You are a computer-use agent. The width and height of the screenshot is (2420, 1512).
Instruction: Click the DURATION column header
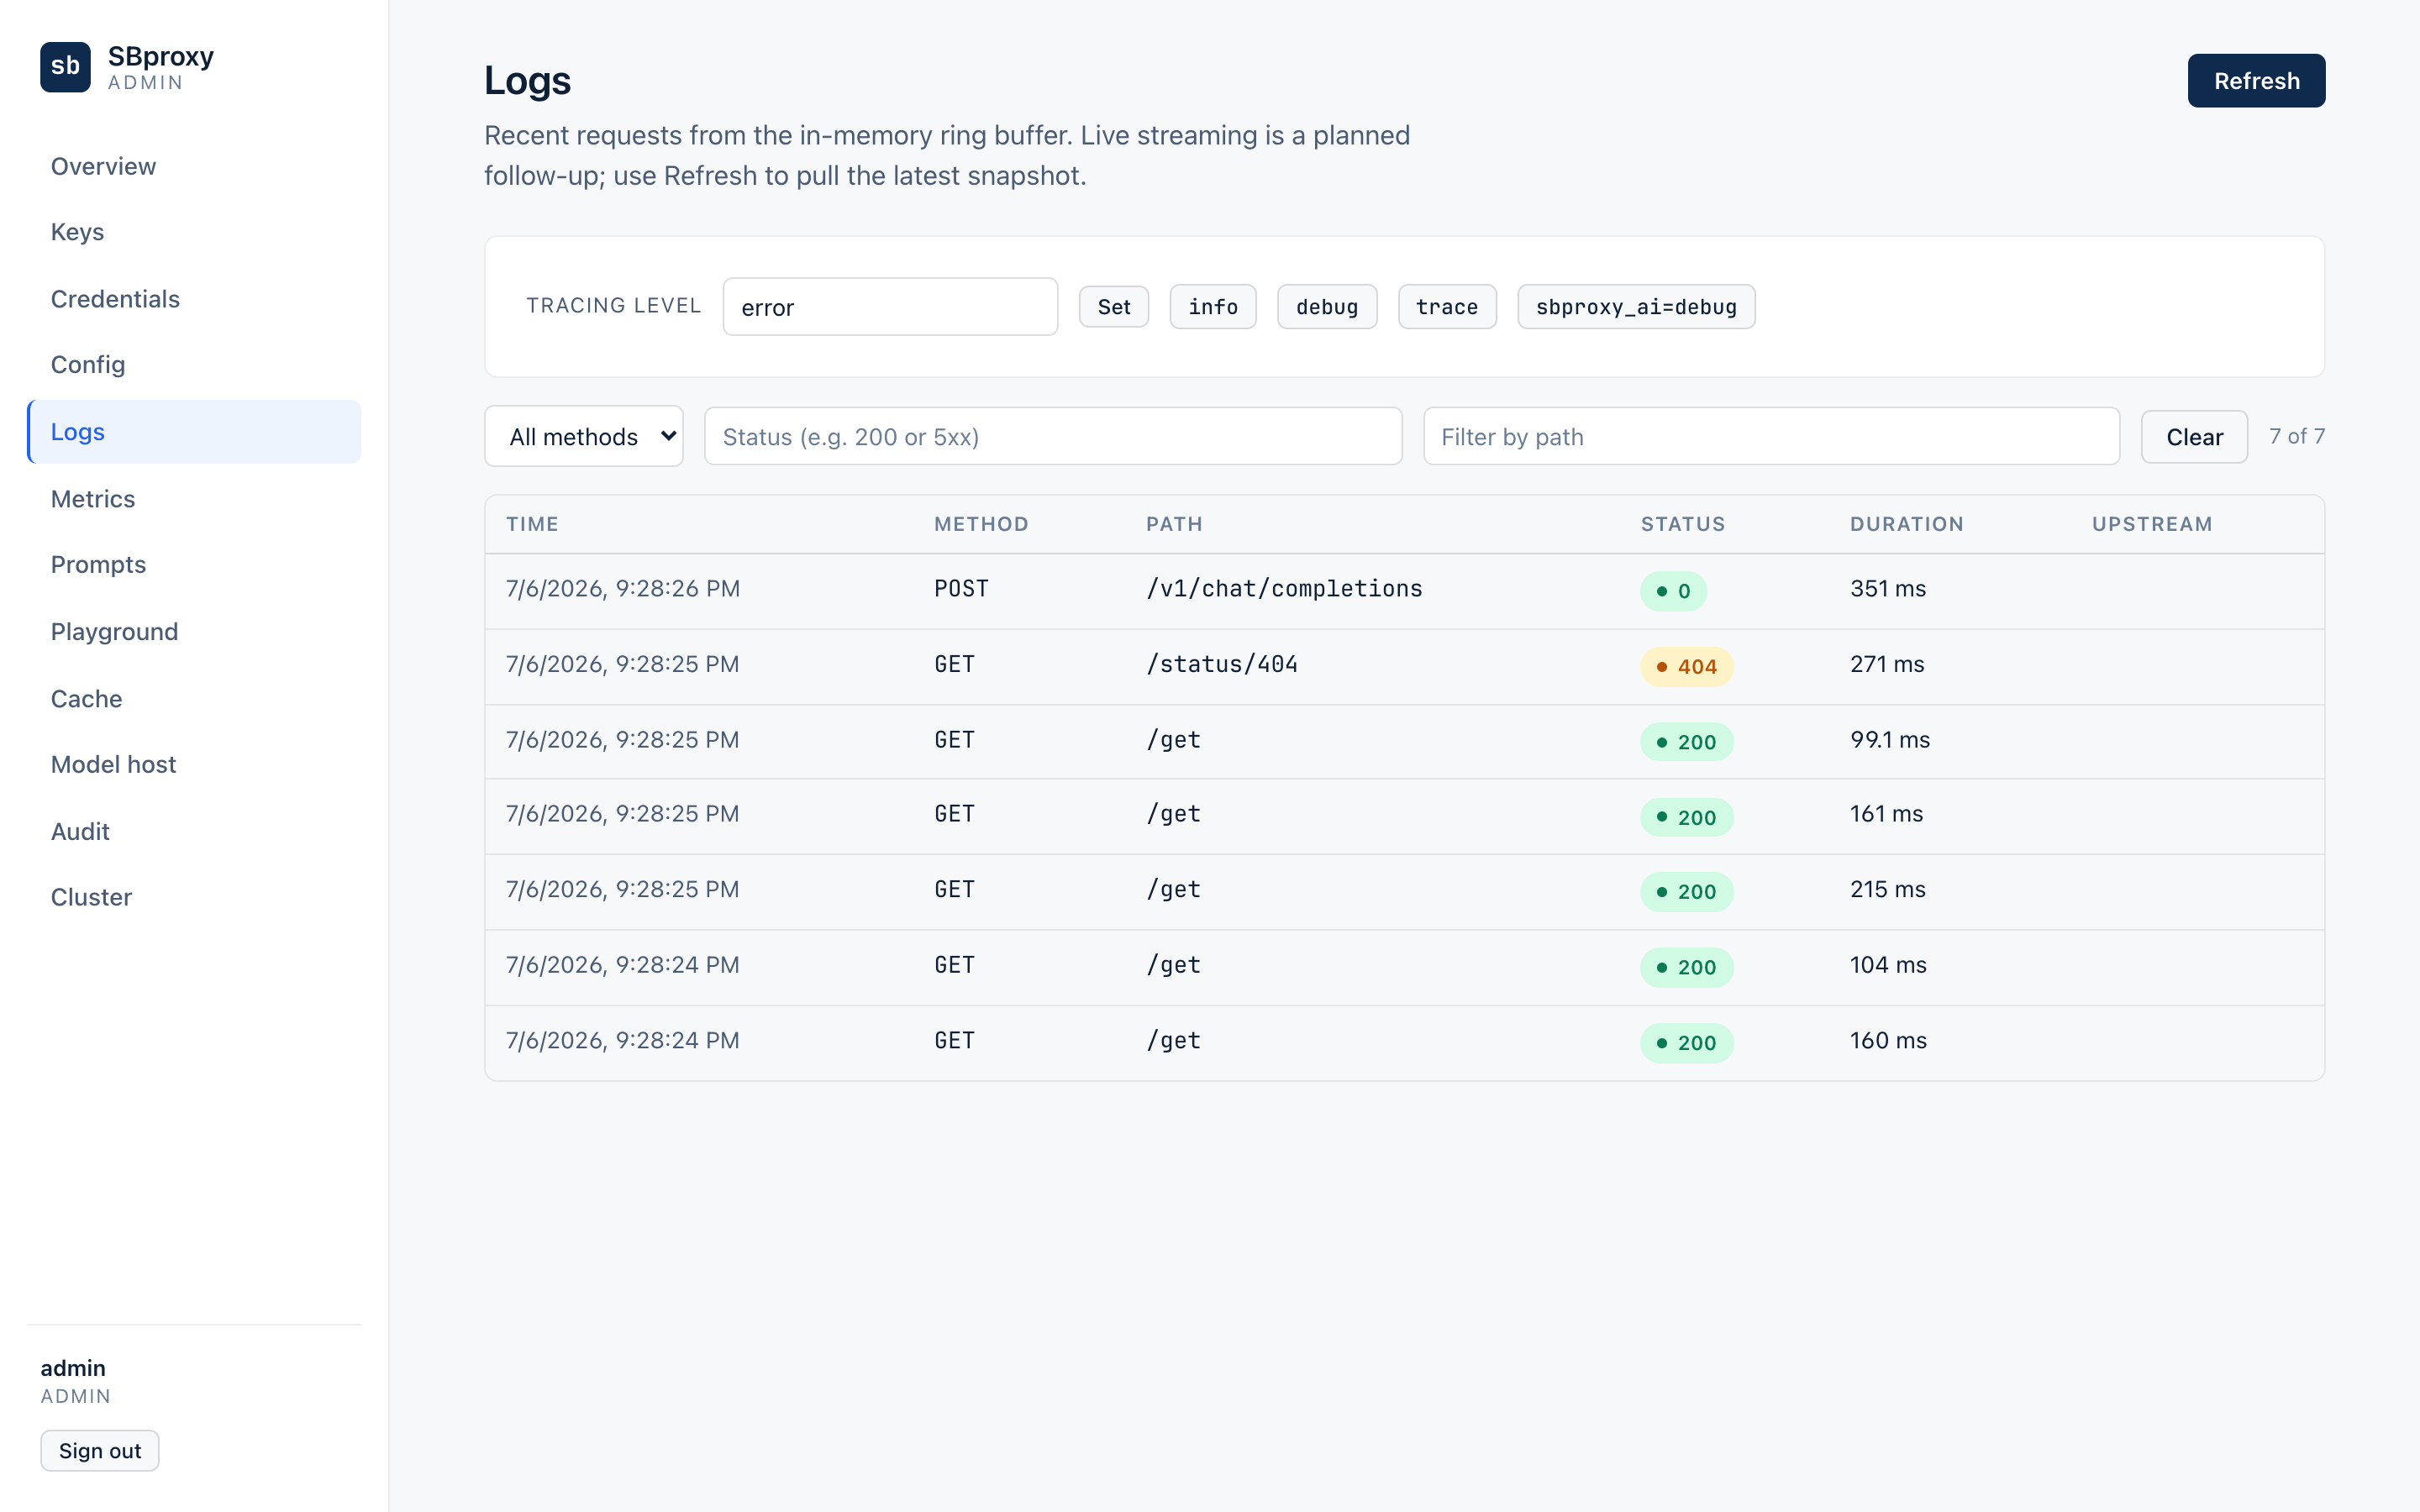(x=1907, y=524)
